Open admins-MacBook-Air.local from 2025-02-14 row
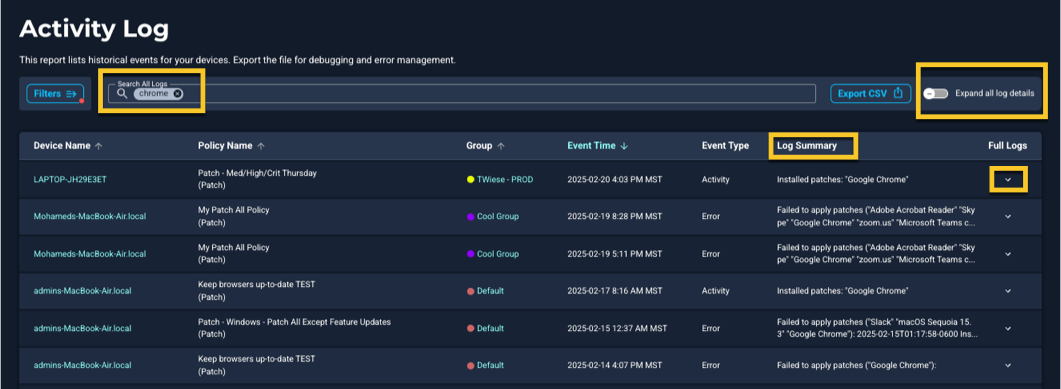The width and height of the screenshot is (1061, 389). coord(83,365)
